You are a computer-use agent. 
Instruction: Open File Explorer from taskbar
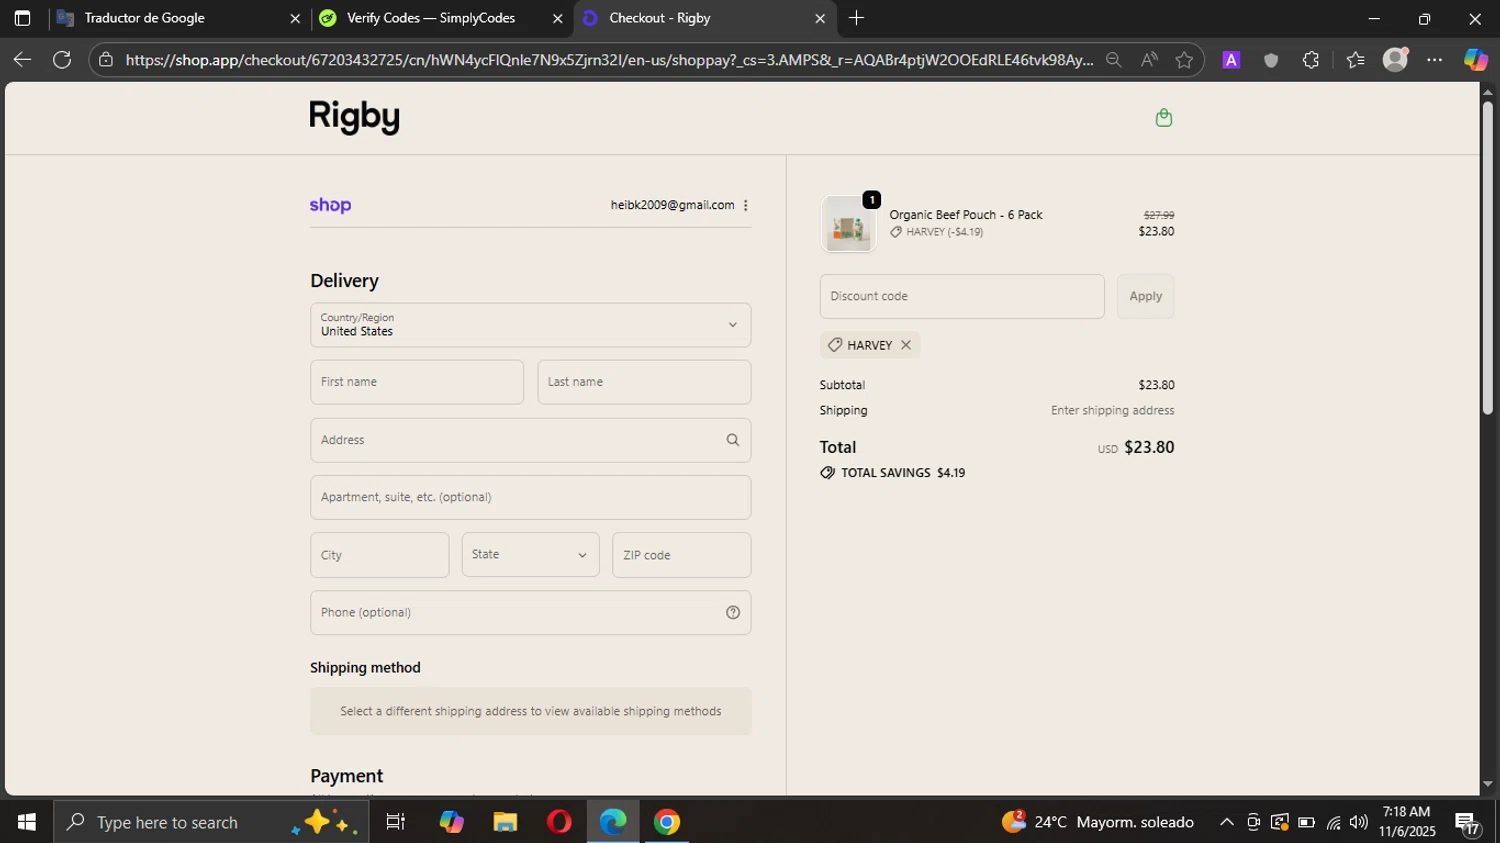(505, 822)
